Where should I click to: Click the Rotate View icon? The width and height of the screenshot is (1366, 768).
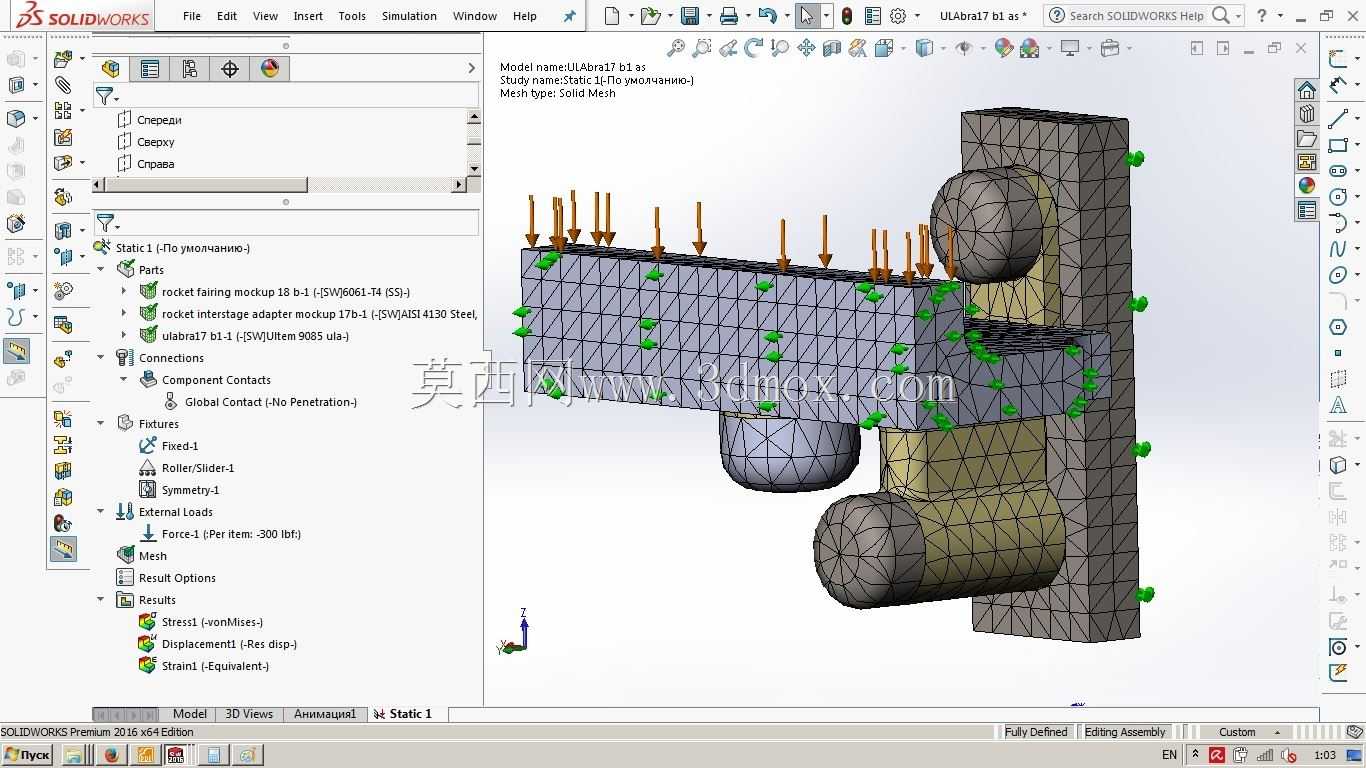[x=754, y=48]
